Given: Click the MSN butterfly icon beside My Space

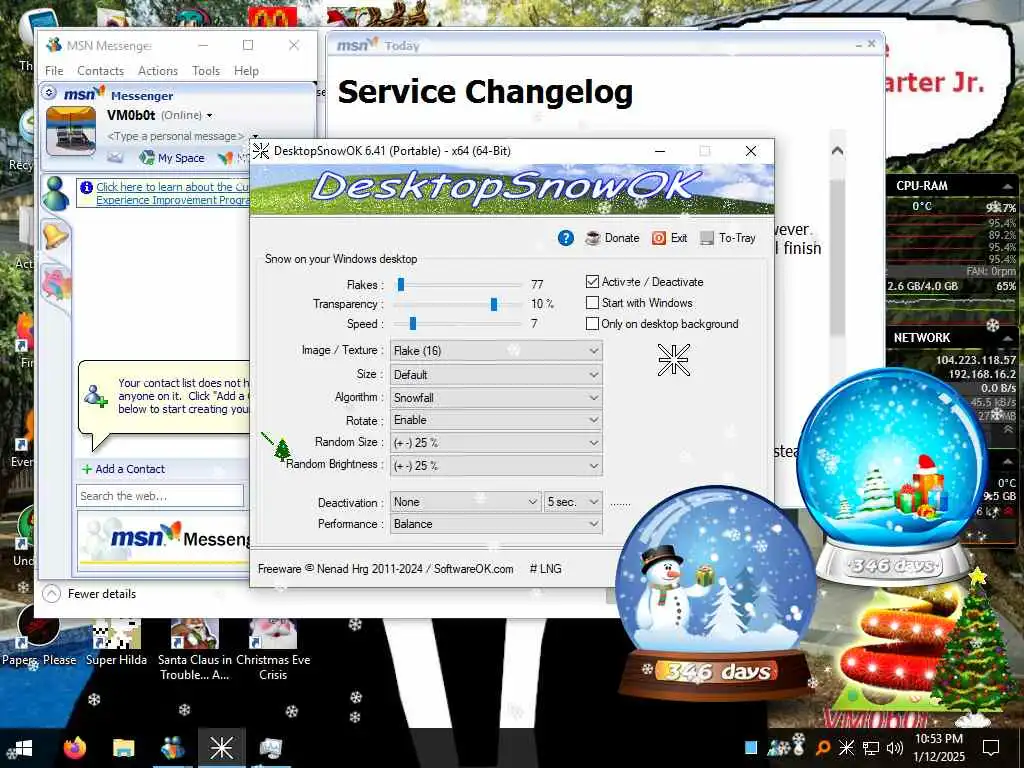Looking at the screenshot, I should pos(225,157).
